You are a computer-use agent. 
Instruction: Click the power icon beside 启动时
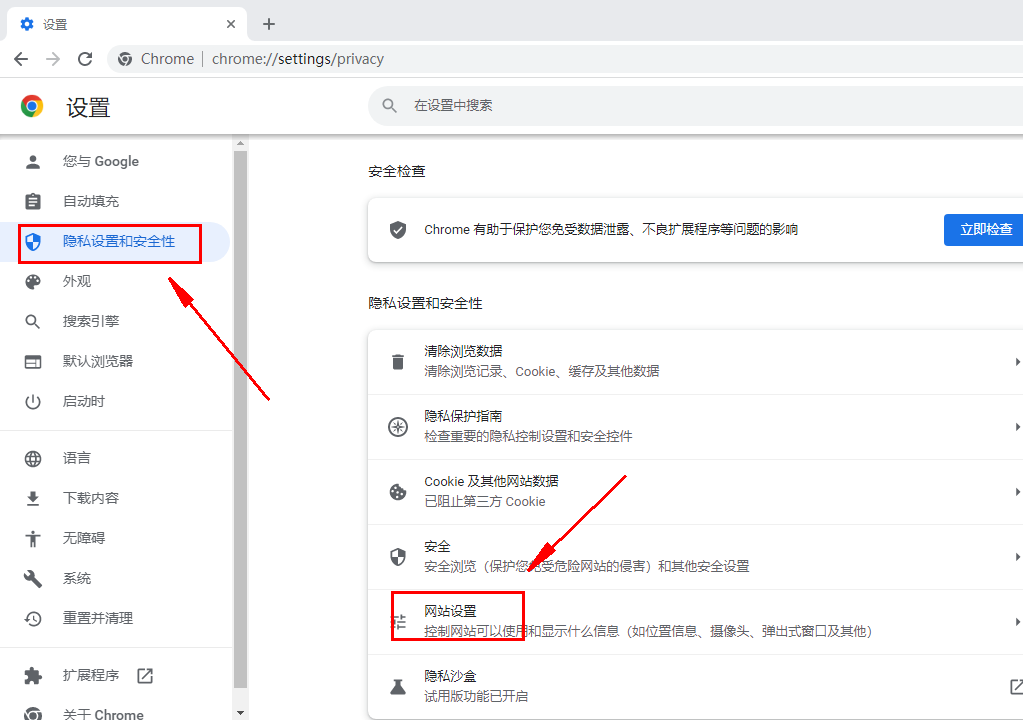point(33,402)
